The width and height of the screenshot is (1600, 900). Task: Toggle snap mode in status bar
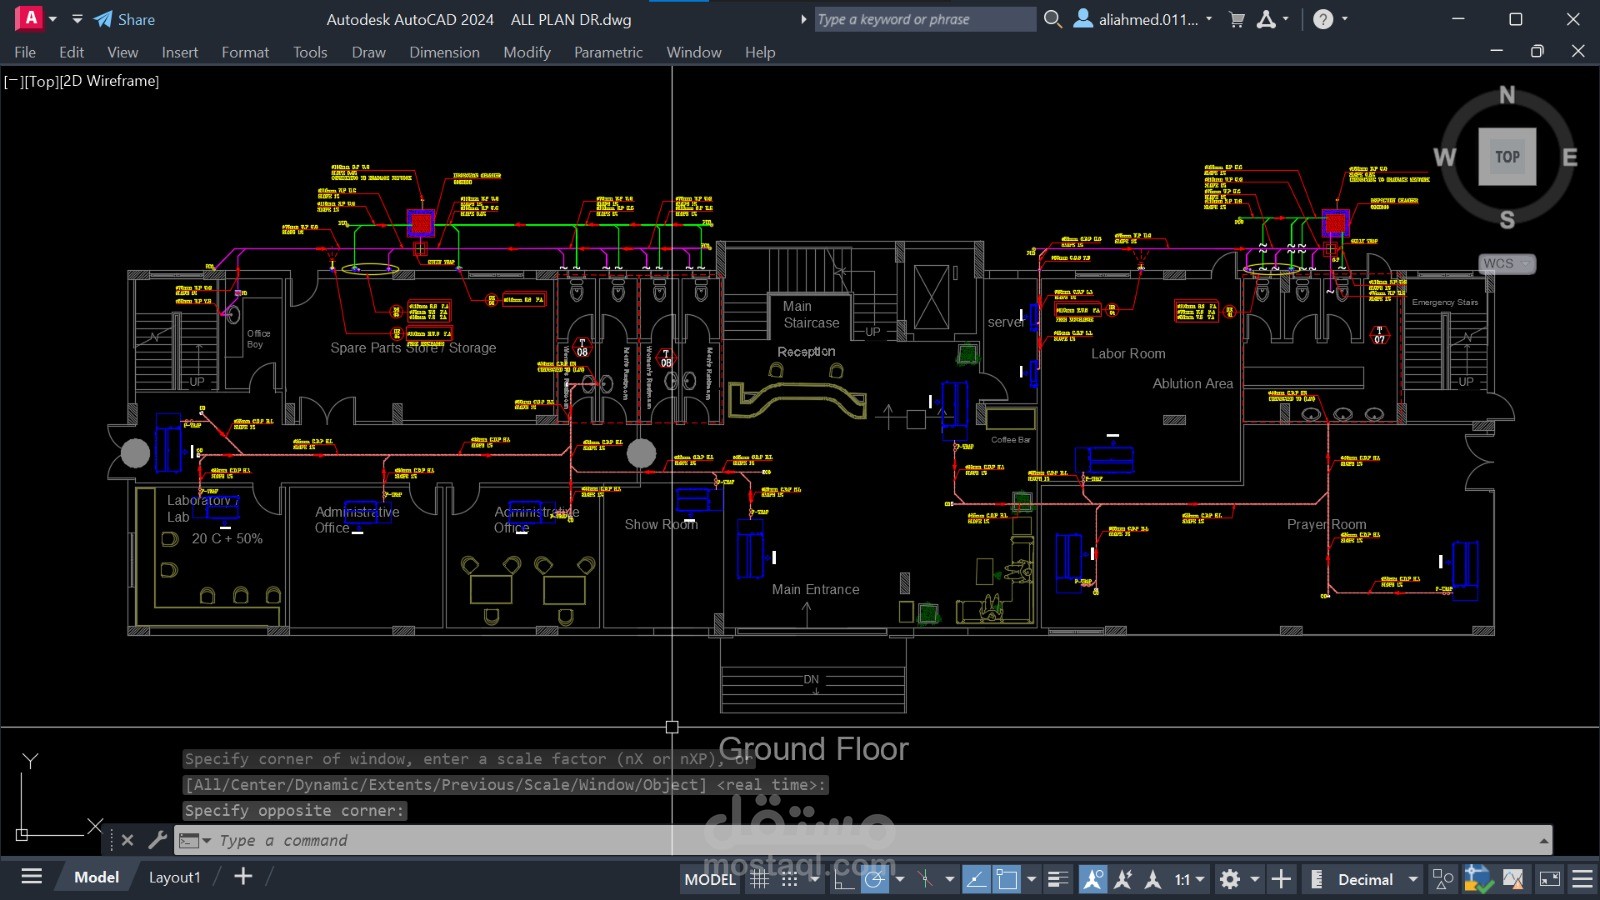click(x=790, y=879)
